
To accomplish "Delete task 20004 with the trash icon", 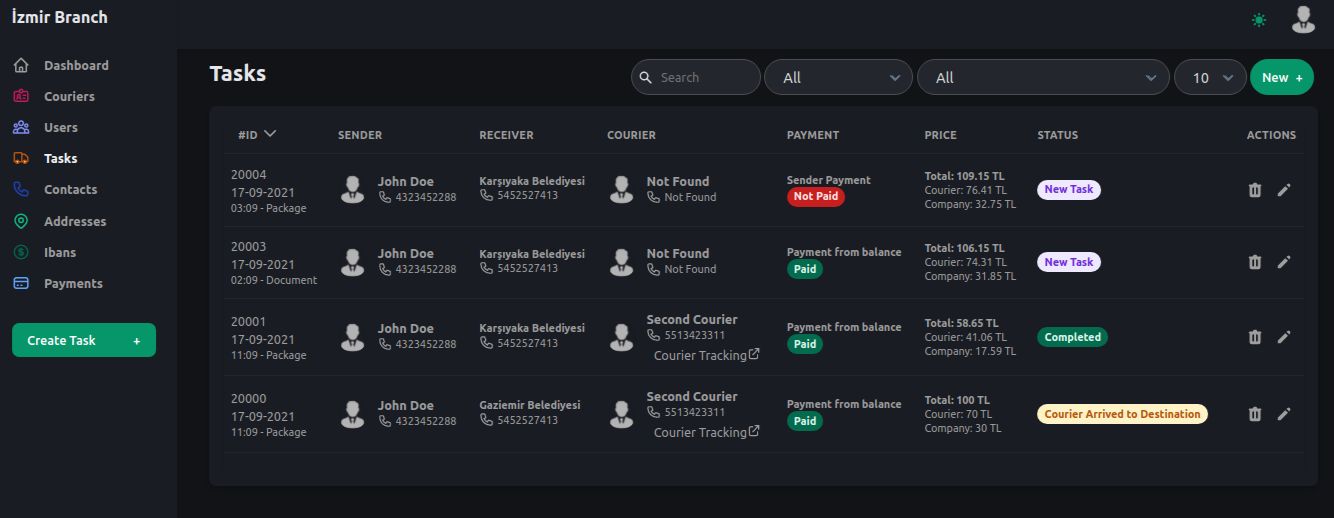I will tap(1255, 190).
